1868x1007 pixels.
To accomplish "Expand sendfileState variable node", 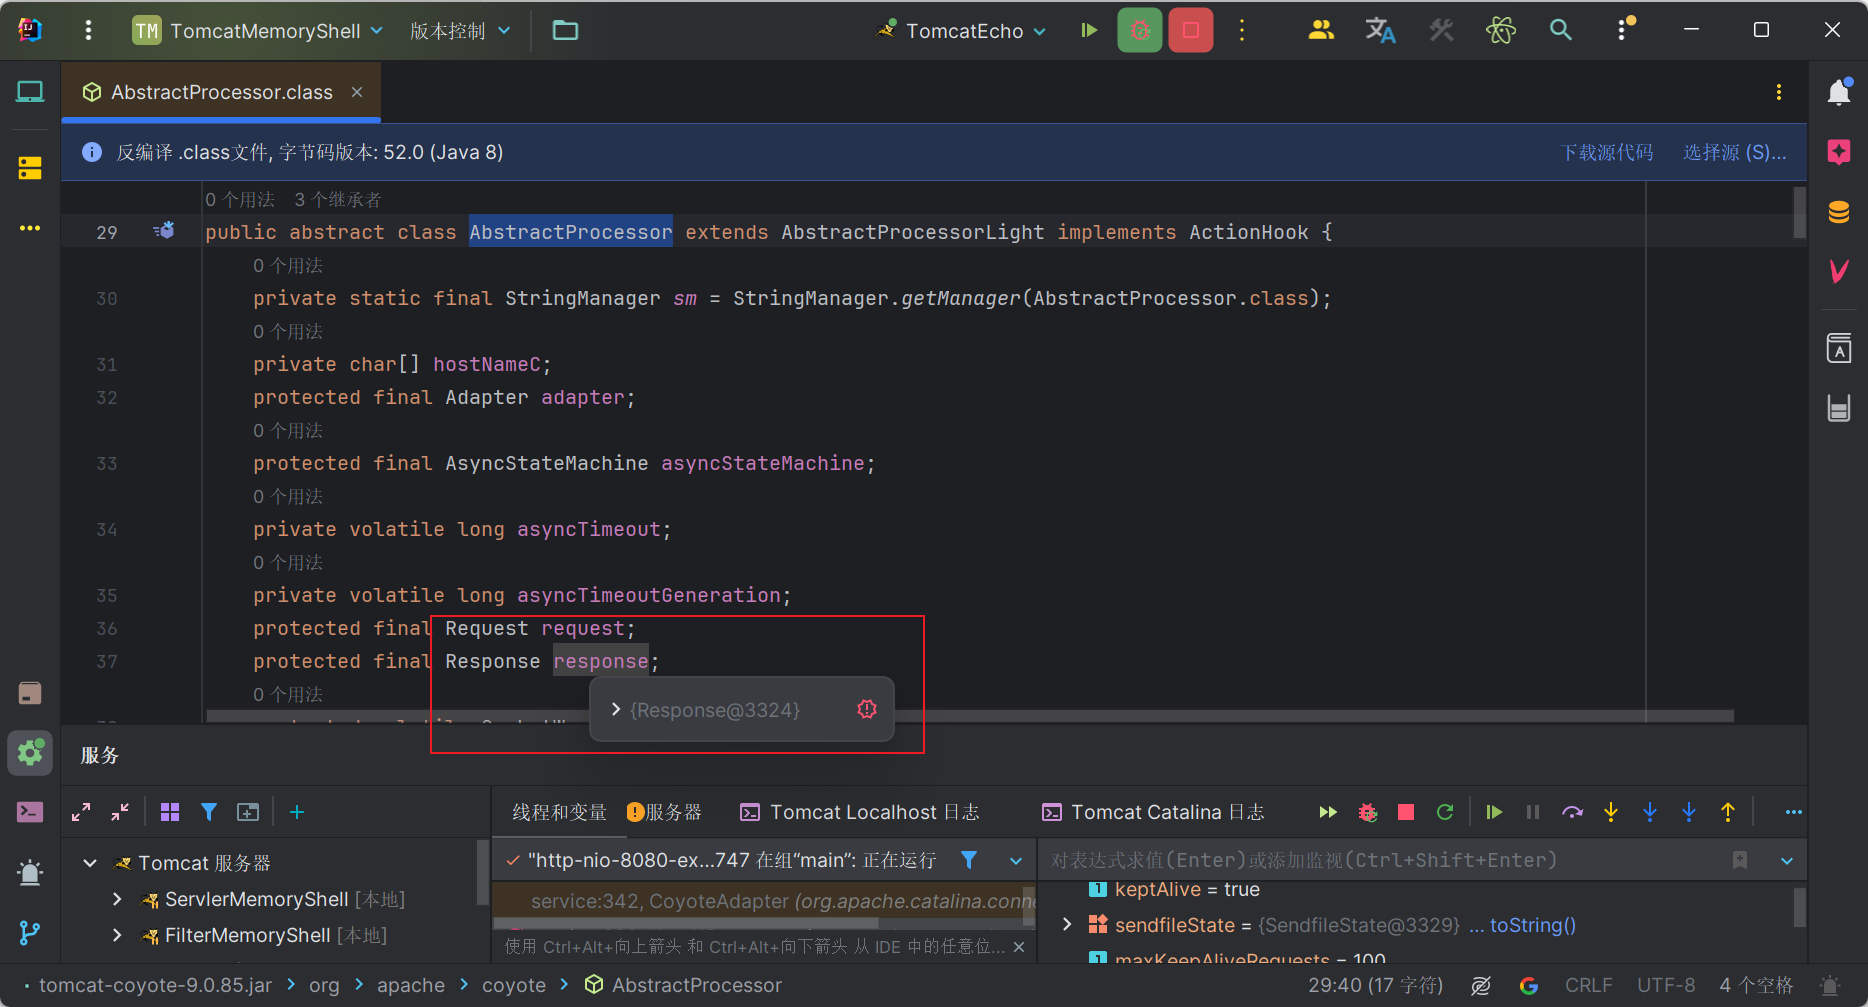I will click(1067, 924).
